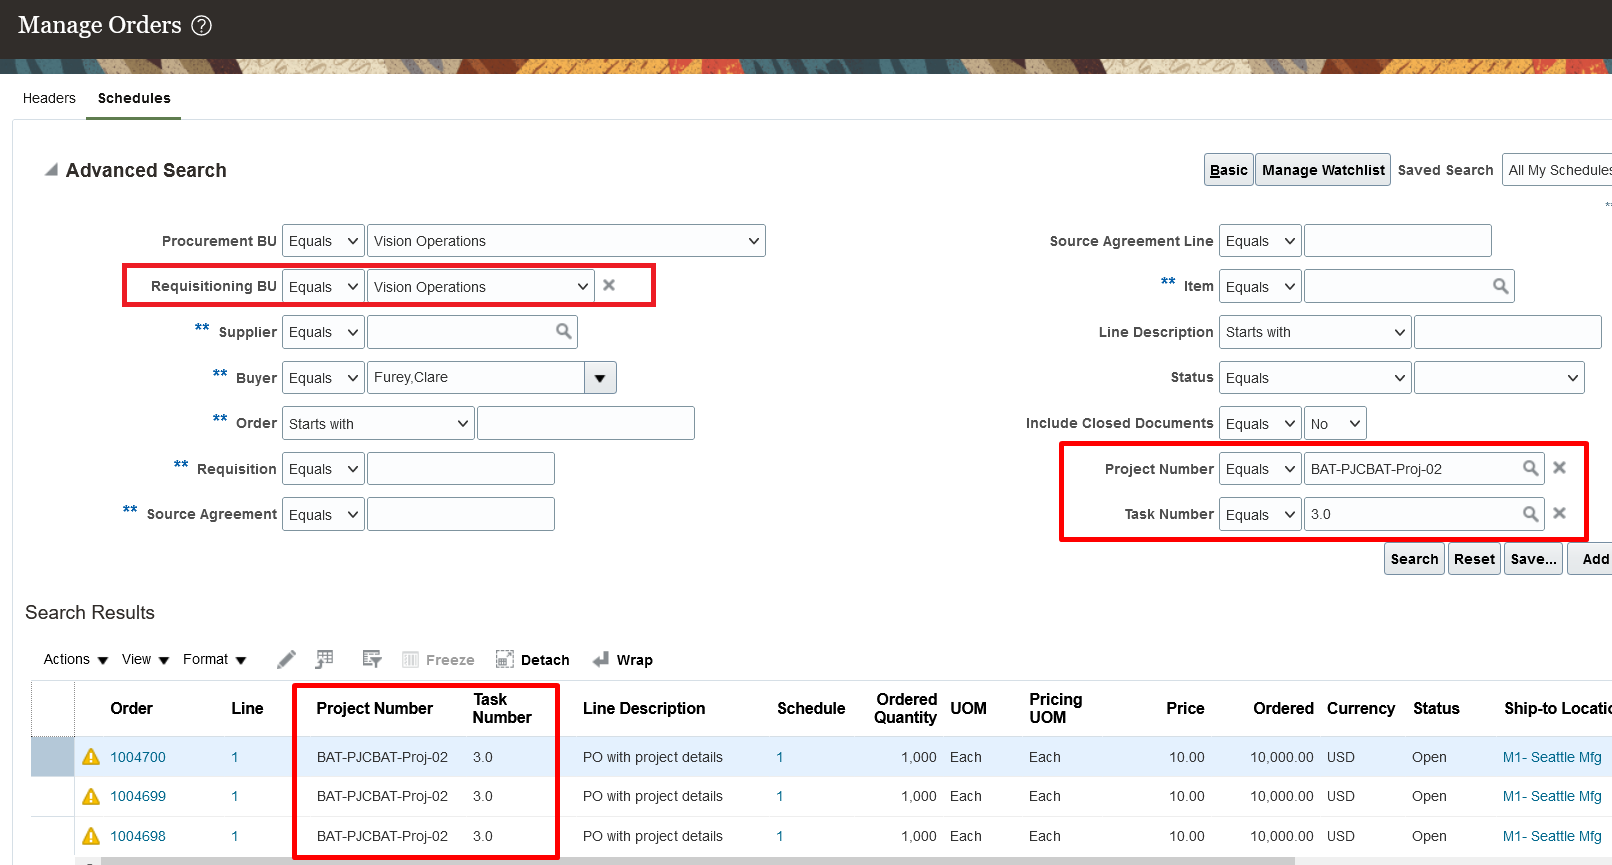Image resolution: width=1612 pixels, height=865 pixels.
Task: Open the Format menu
Action: [214, 659]
